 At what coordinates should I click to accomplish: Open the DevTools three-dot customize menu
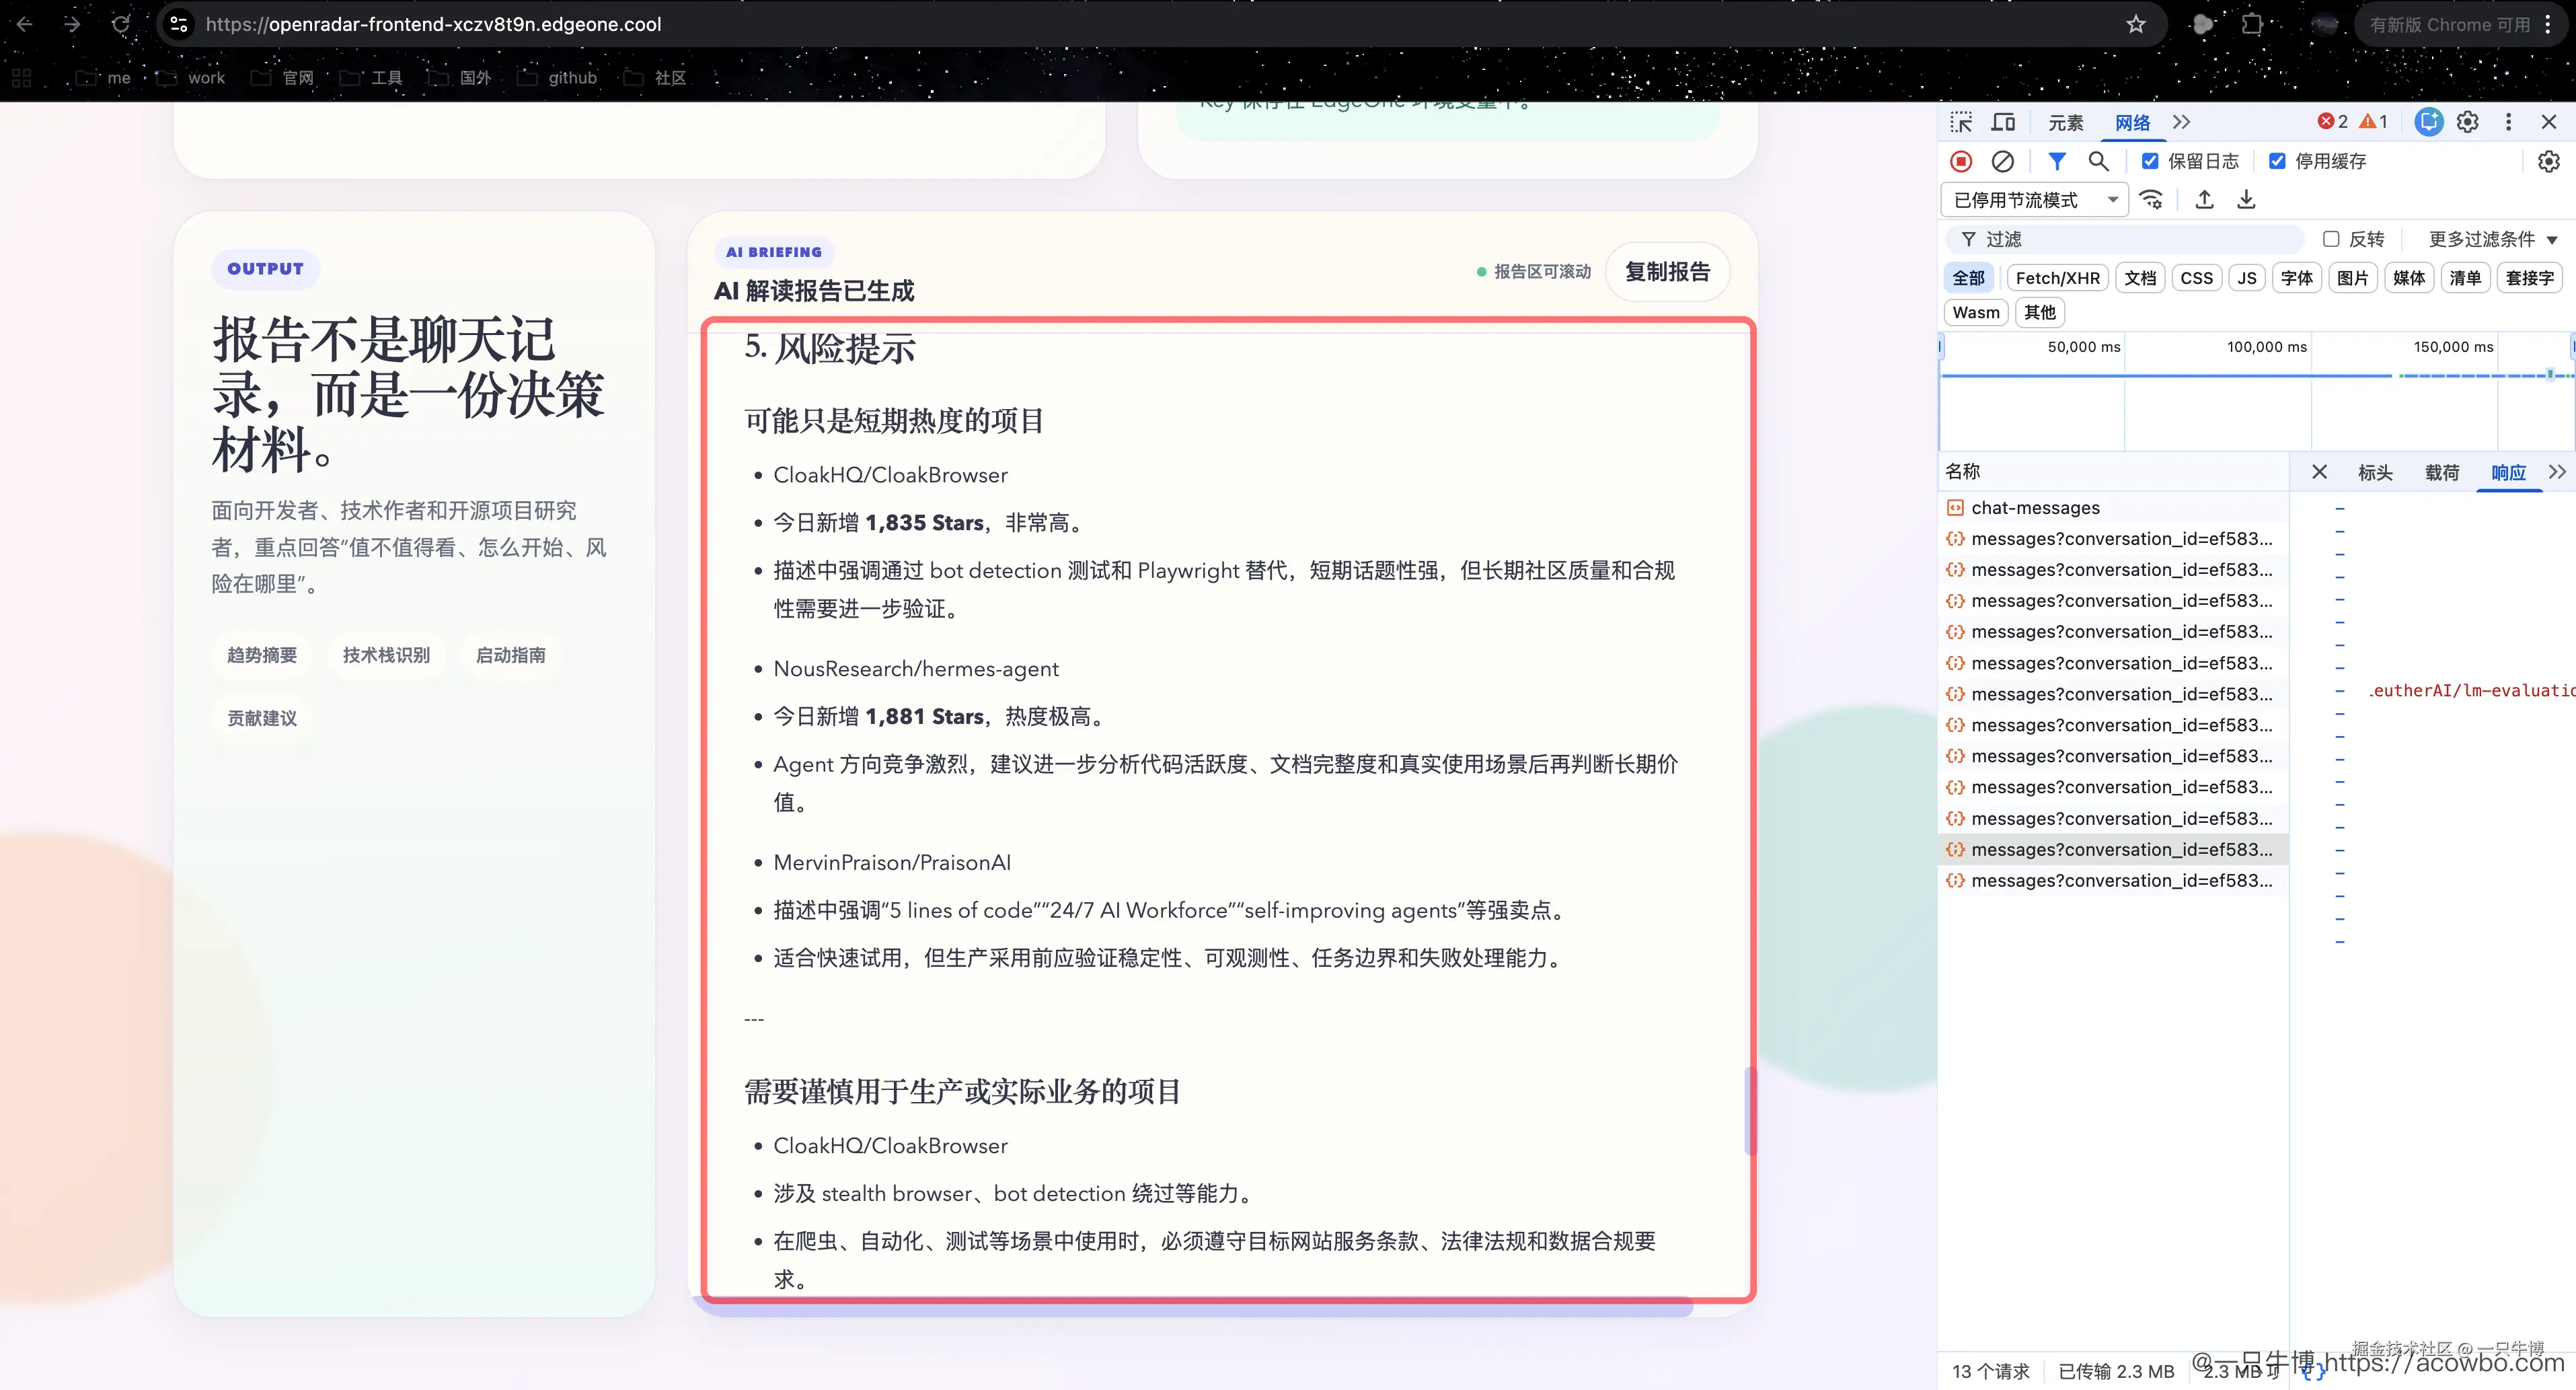click(2508, 122)
